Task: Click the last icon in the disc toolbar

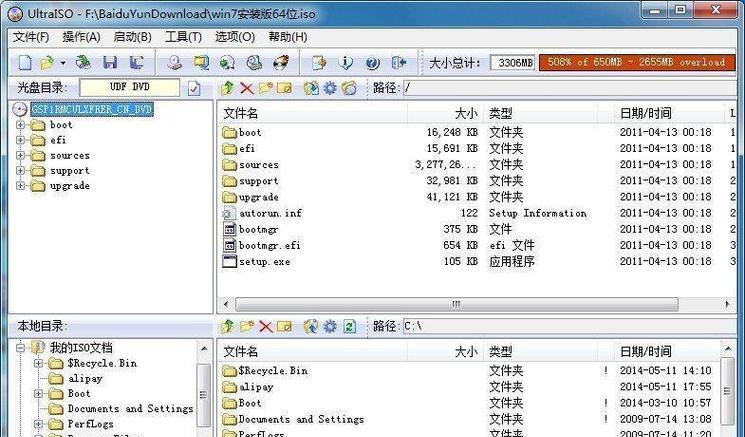Action: click(x=349, y=88)
